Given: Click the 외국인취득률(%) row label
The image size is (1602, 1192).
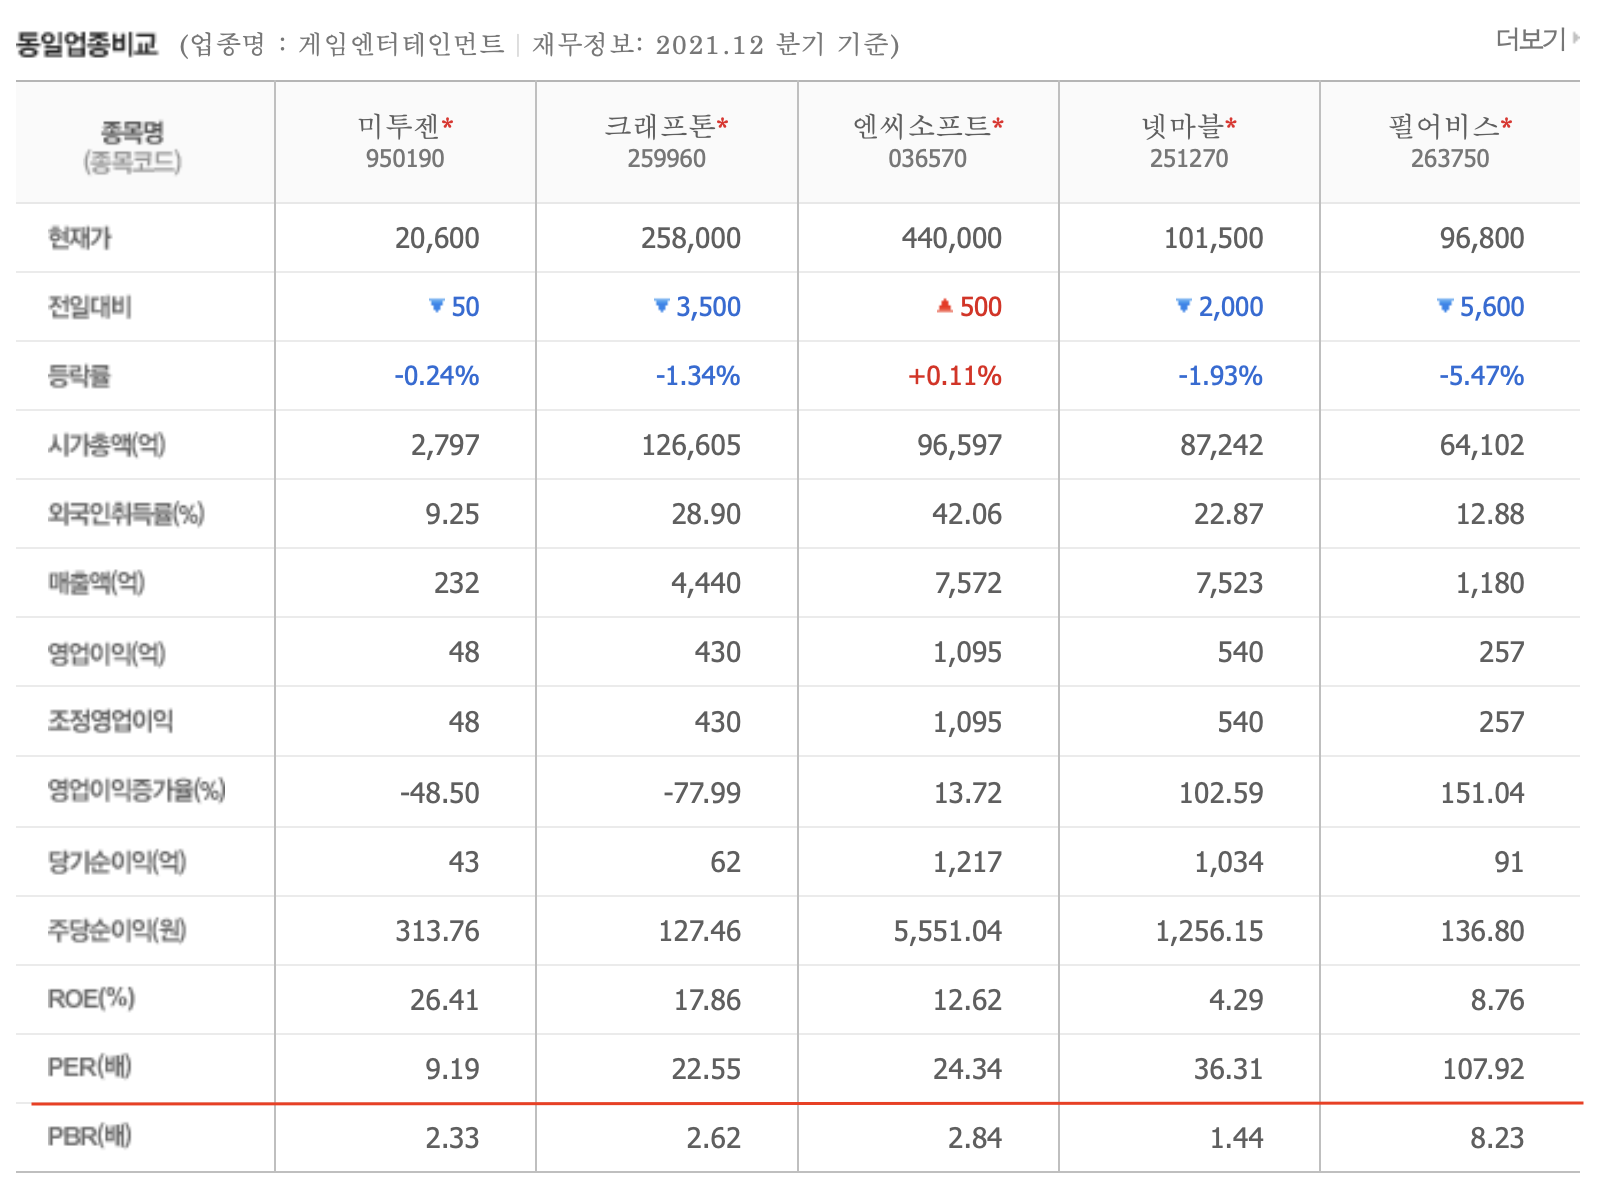Looking at the screenshot, I should point(126,514).
